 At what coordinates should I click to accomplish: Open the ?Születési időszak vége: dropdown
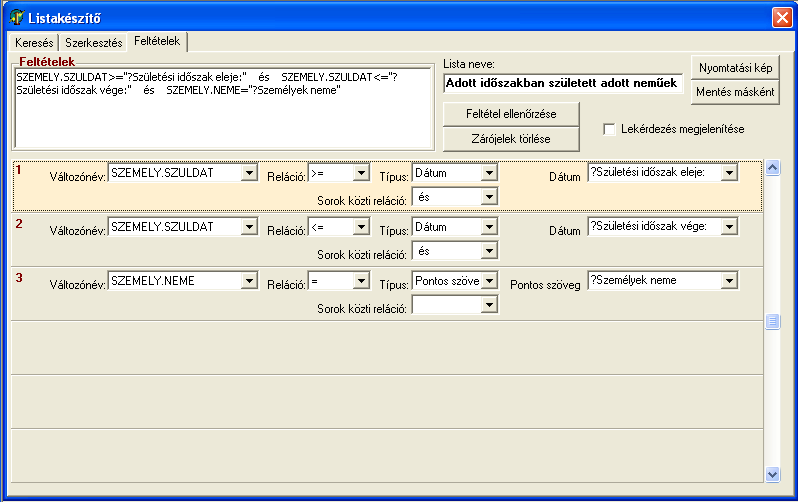729,227
